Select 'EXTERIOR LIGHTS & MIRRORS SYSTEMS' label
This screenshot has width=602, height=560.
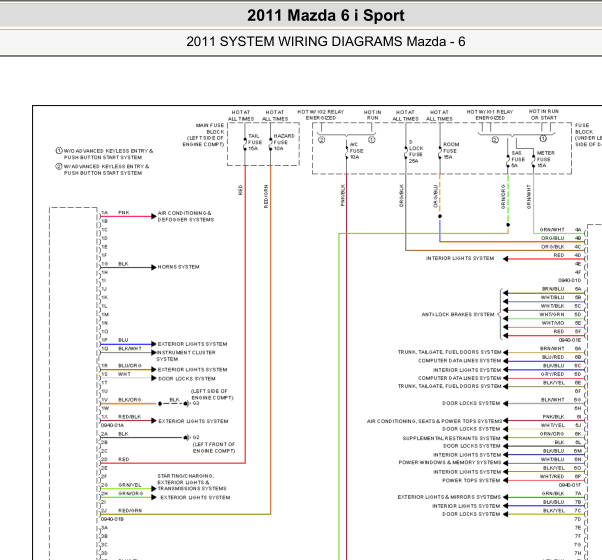tap(449, 497)
